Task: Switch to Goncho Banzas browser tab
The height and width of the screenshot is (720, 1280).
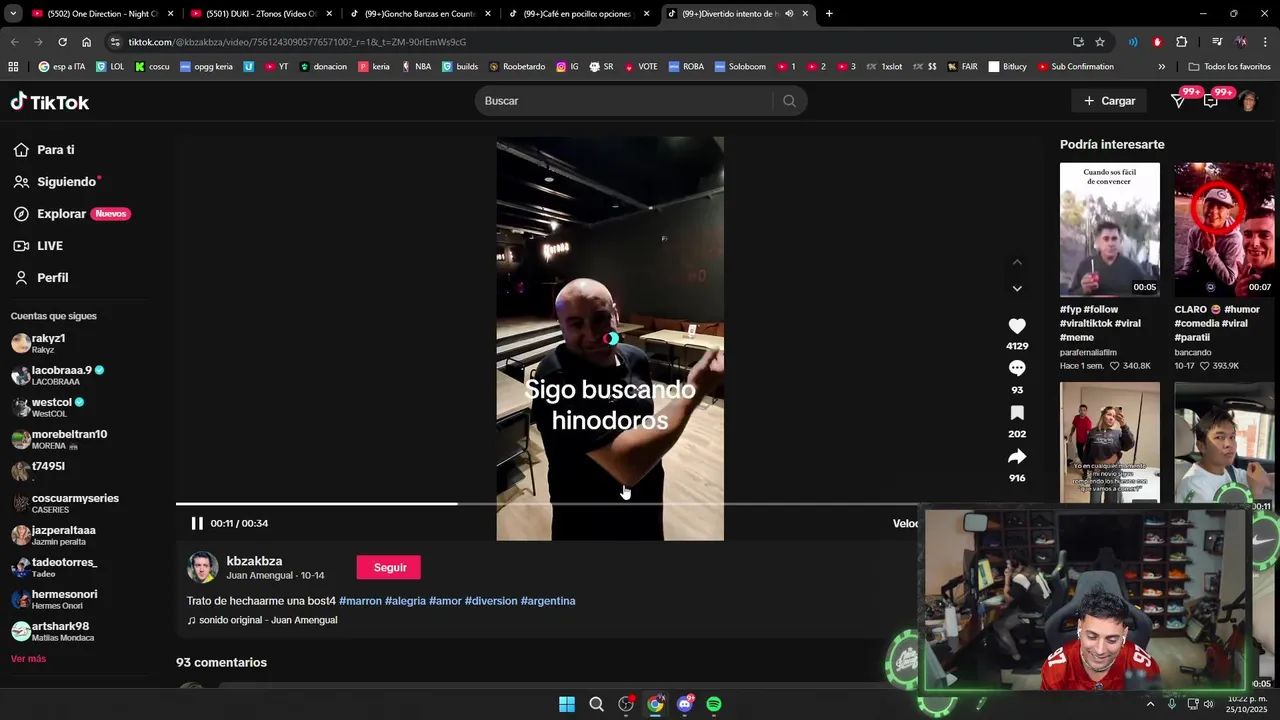Action: [x=418, y=14]
